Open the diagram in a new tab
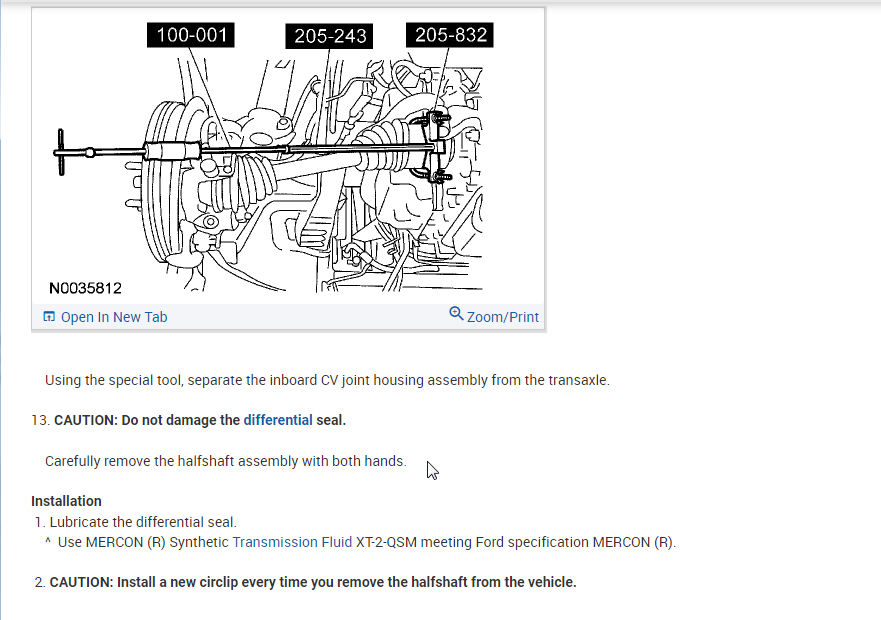This screenshot has height=620, width=881. click(113, 317)
